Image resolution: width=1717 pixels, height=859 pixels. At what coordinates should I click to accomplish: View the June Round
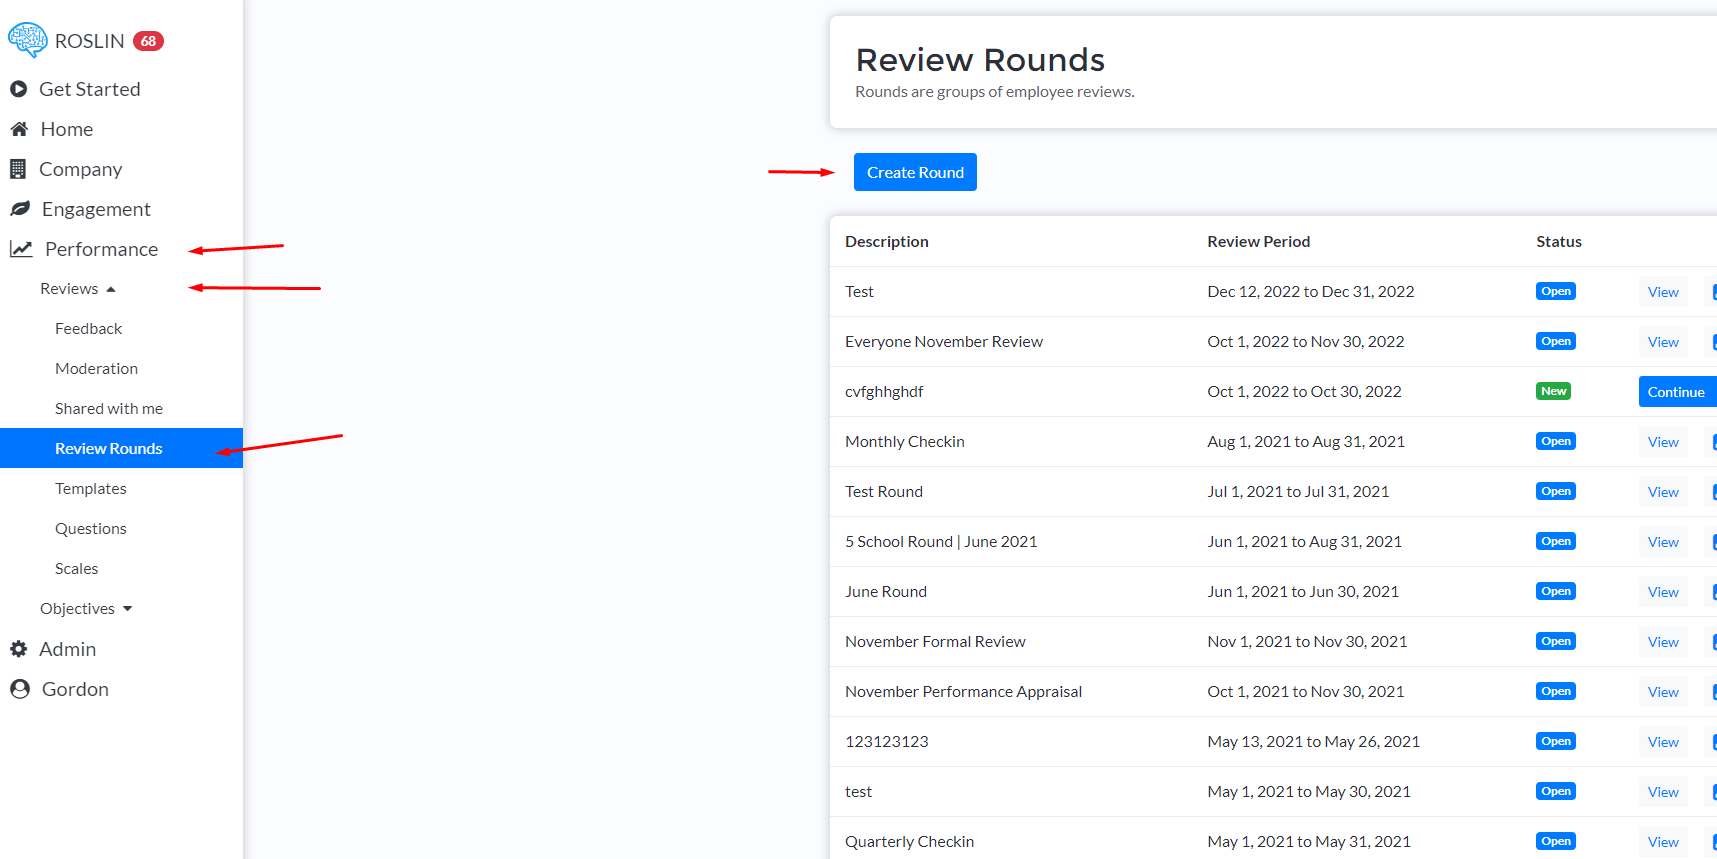(1663, 592)
